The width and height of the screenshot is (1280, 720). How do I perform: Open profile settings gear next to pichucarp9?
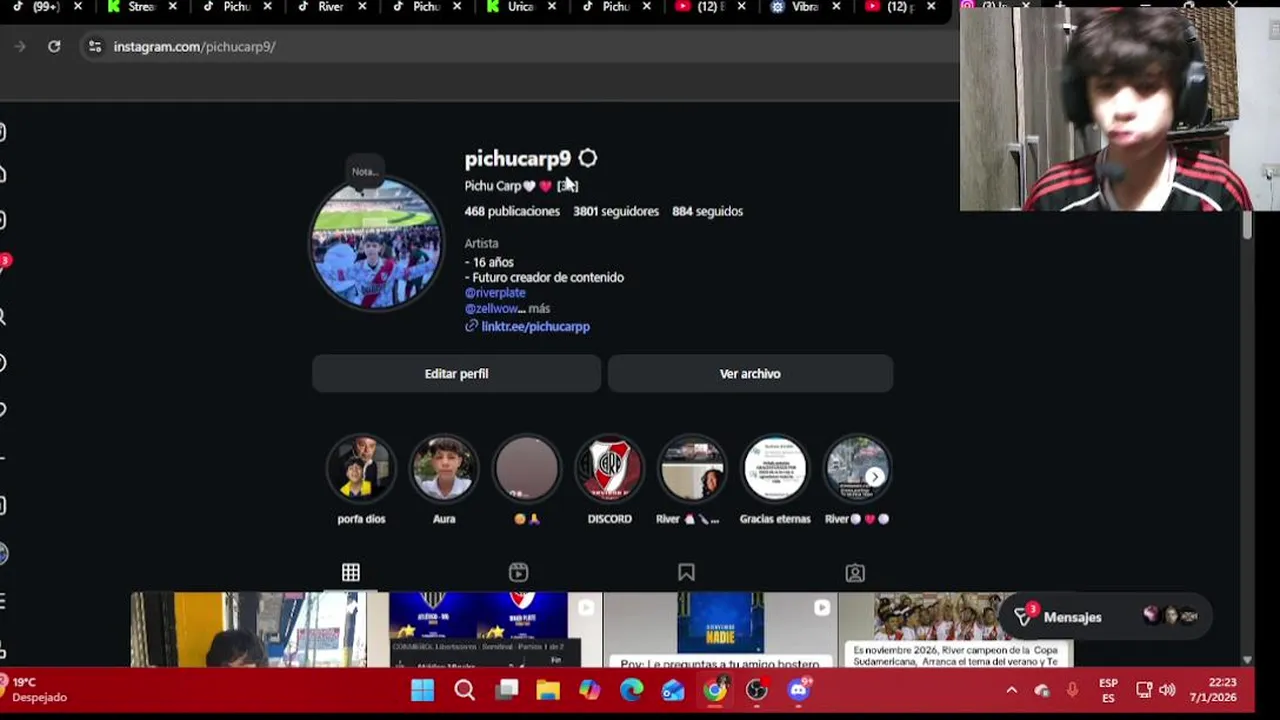pyautogui.click(x=587, y=158)
